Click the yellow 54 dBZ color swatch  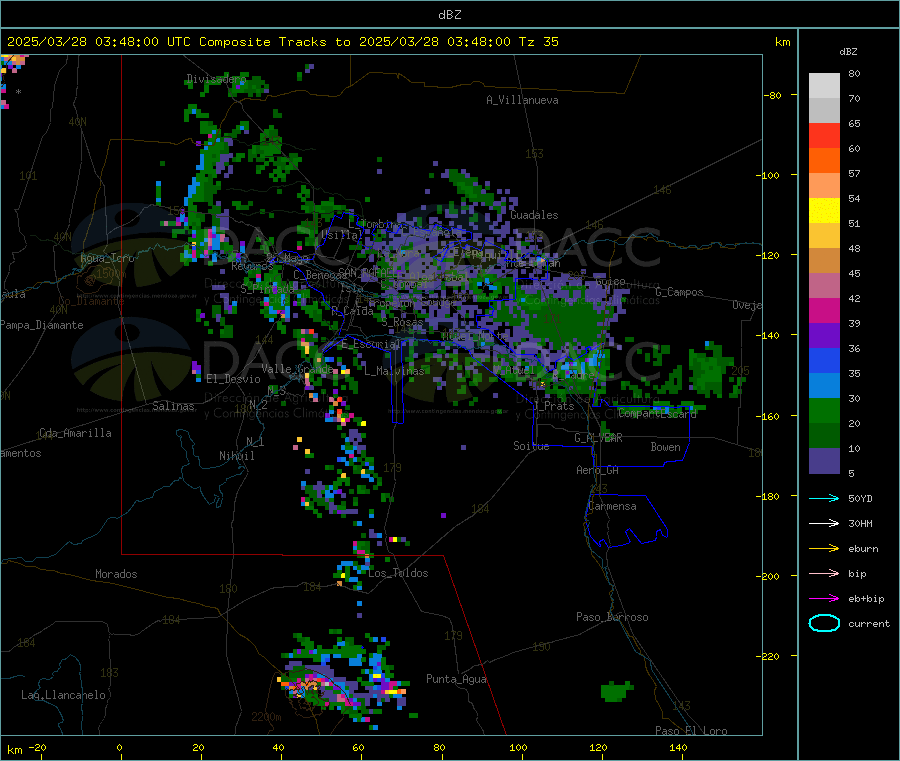point(824,211)
